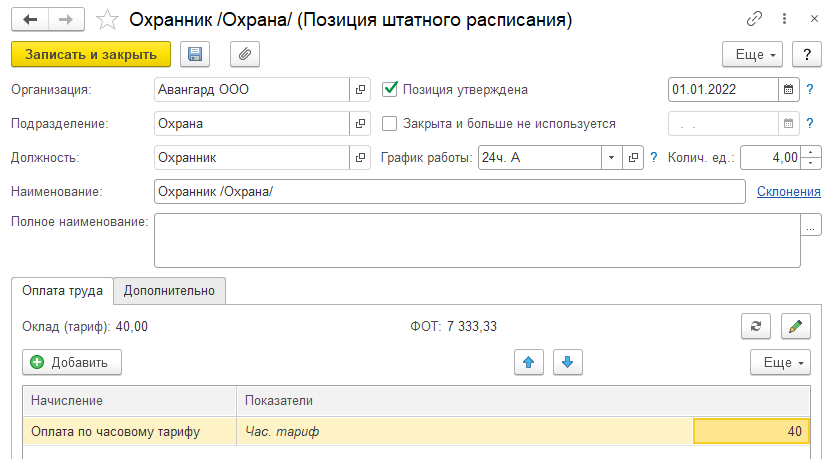
Task: Click the 'Полное наименование' text field
Action: click(476, 240)
